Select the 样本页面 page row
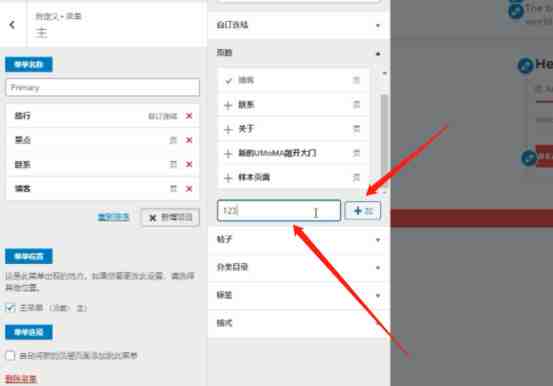 click(x=293, y=177)
